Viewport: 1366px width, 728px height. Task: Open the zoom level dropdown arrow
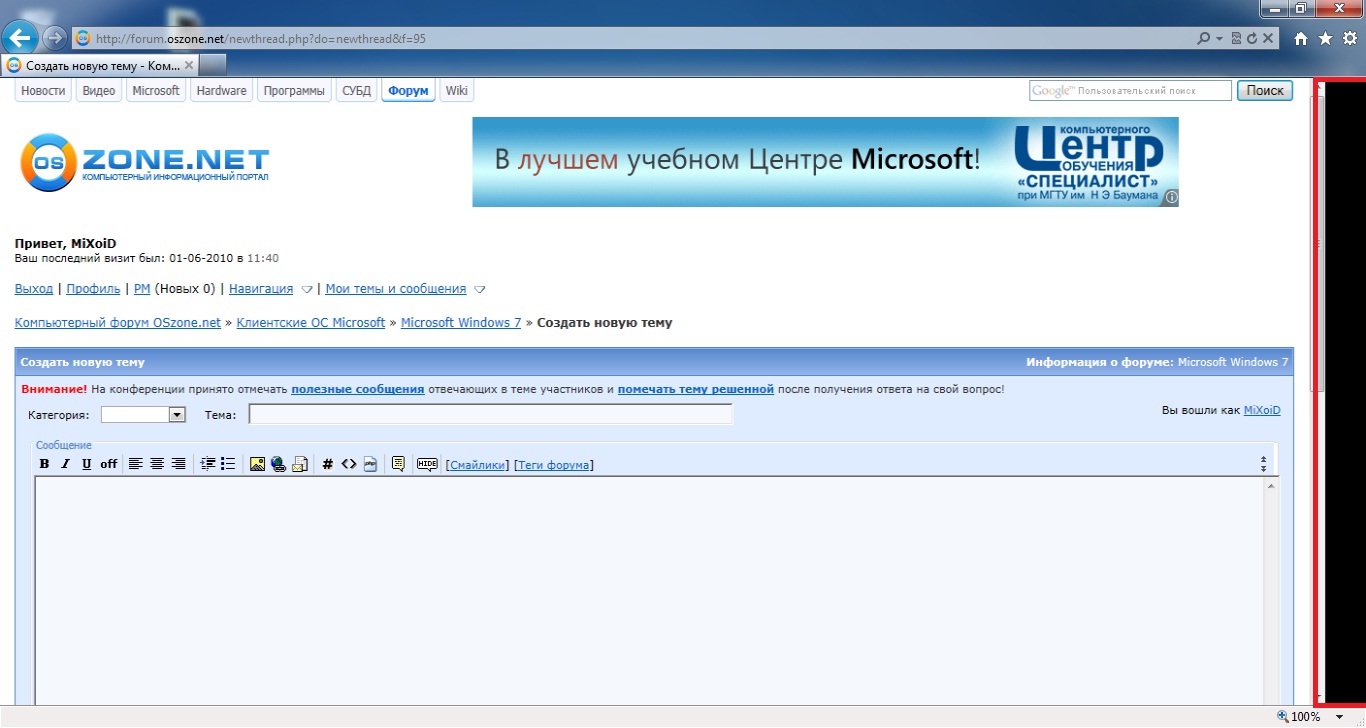pos(1339,717)
